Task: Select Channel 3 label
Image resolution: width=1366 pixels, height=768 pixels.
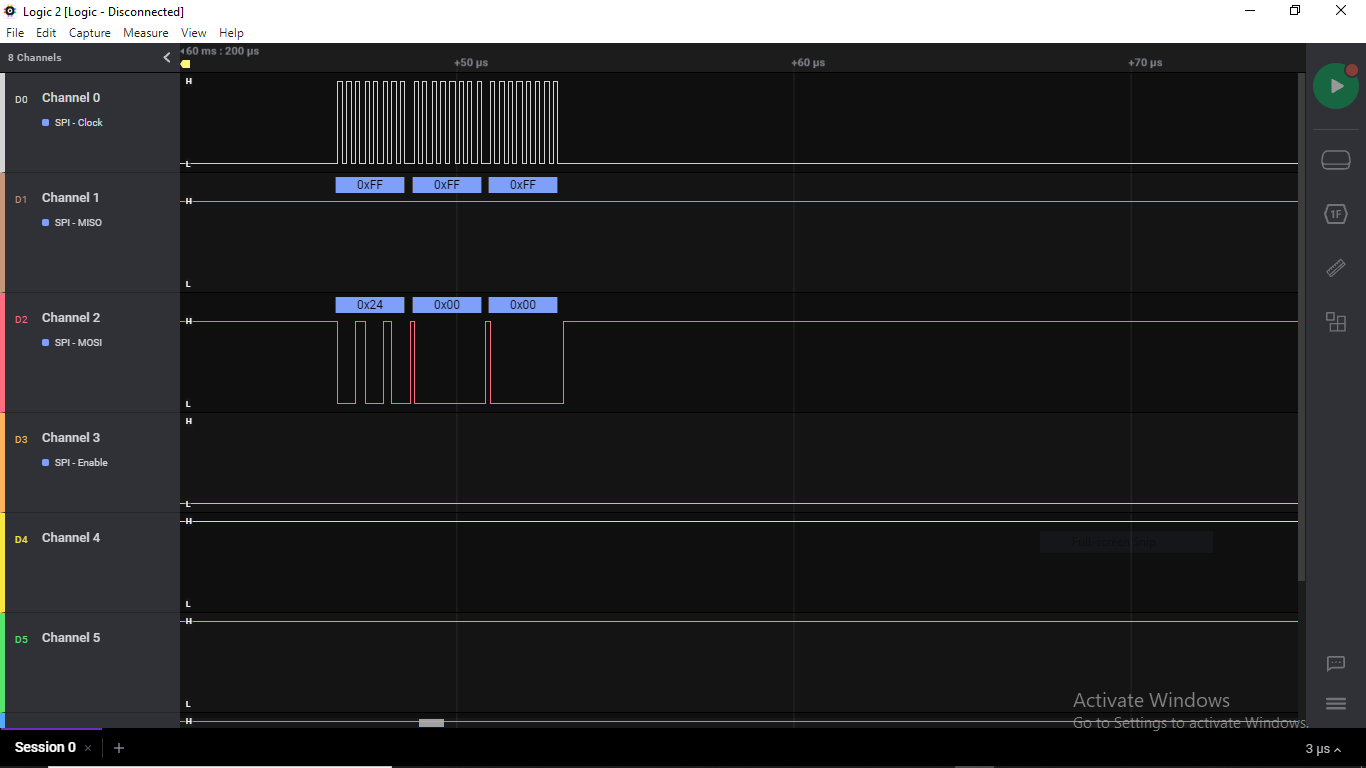Action: coord(71,438)
